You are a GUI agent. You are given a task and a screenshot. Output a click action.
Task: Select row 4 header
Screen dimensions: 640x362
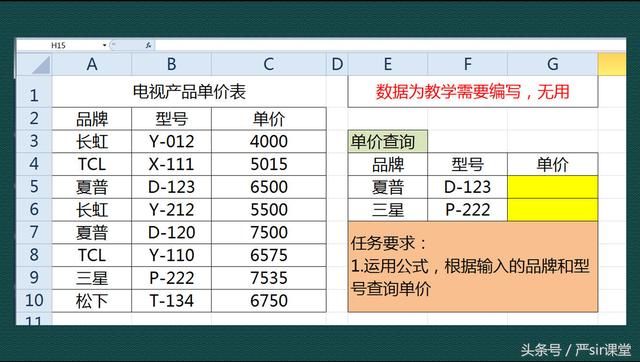(34, 164)
